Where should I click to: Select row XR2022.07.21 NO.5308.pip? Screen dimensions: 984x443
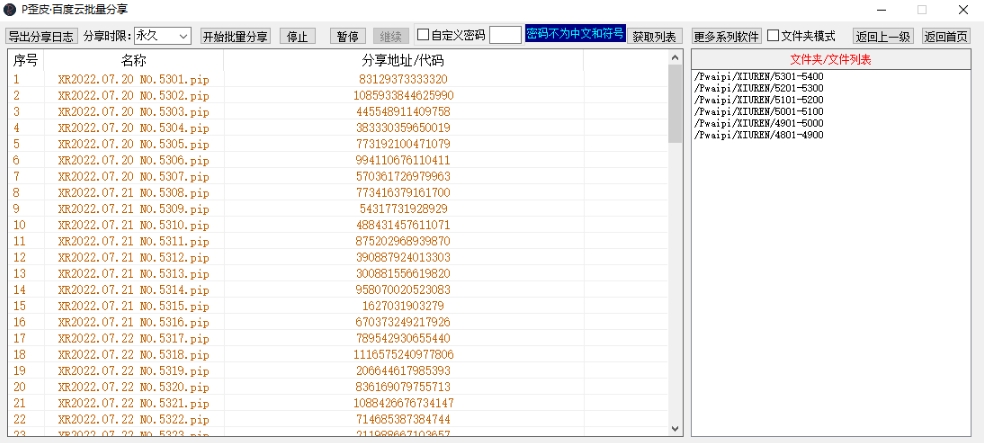[338, 193]
